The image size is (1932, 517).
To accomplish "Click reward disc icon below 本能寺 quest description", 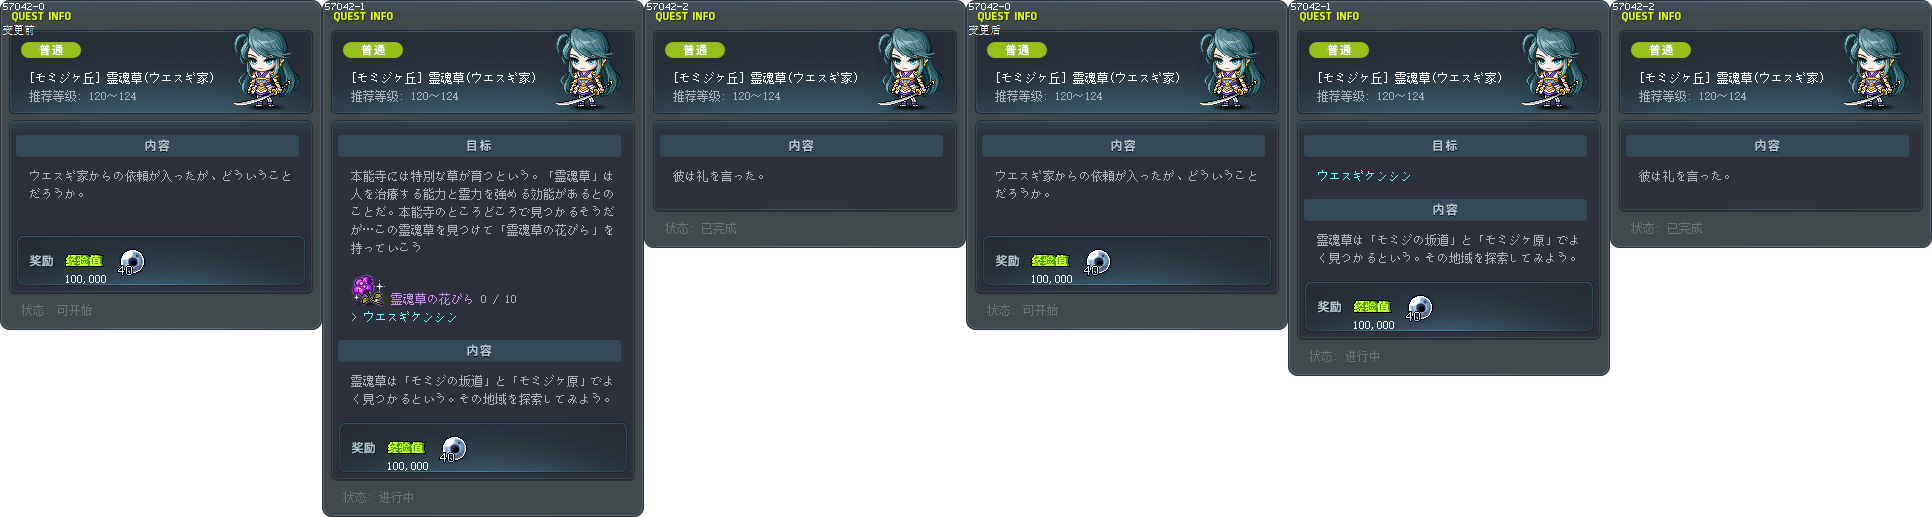I will 453,449.
